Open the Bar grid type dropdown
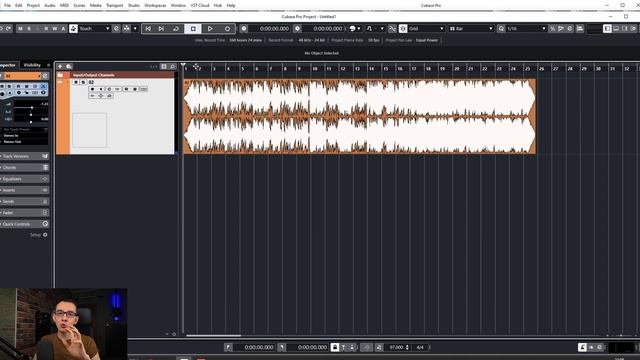This screenshot has height=360, width=640. coord(471,29)
